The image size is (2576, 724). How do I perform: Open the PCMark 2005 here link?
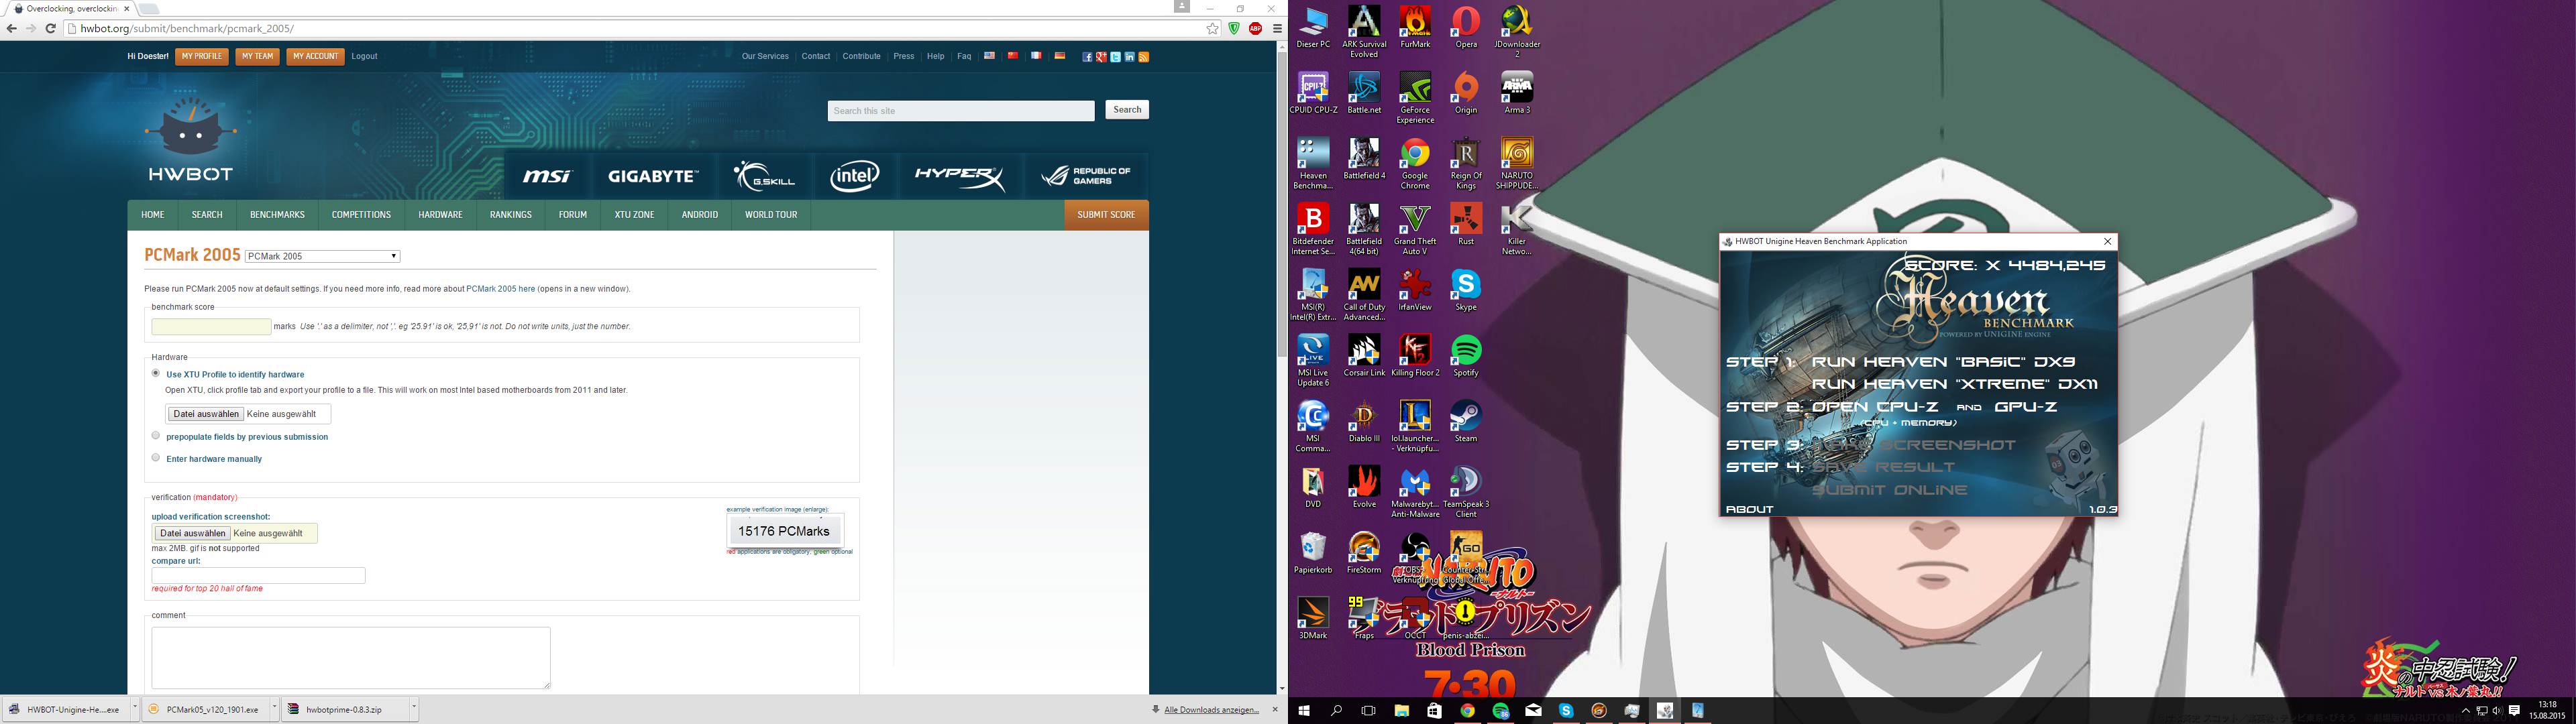tap(500, 289)
